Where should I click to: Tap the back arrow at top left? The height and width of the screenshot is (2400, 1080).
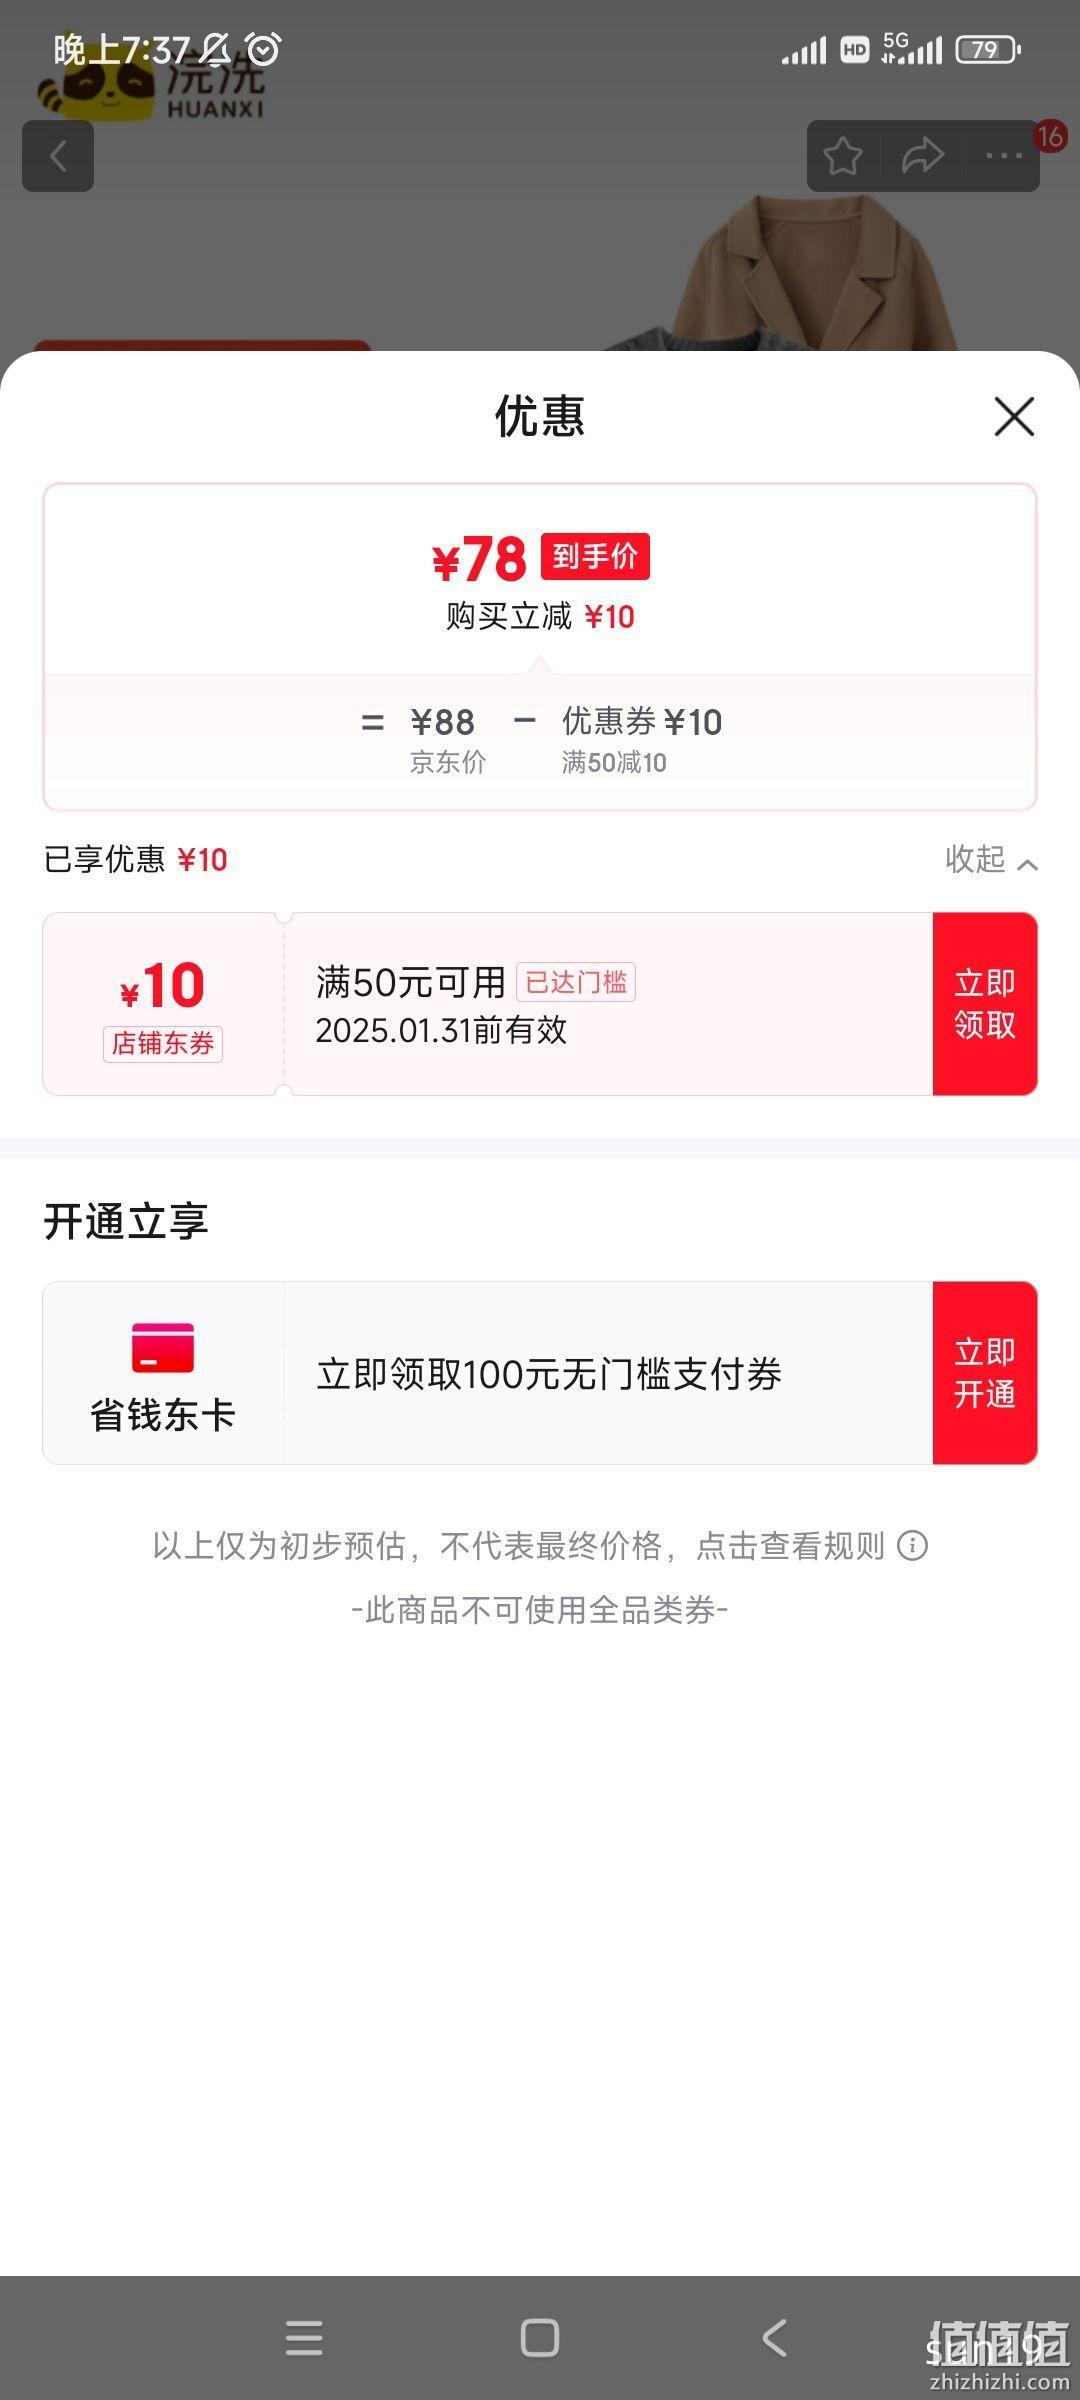[x=58, y=156]
